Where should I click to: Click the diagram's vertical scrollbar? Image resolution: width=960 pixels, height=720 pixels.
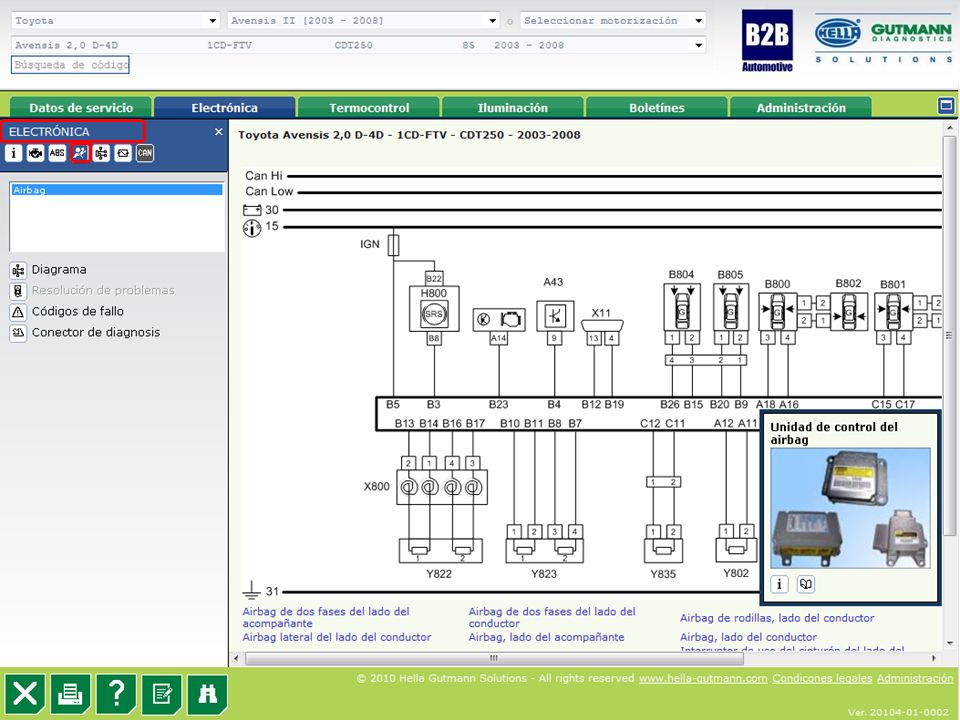pos(950,335)
